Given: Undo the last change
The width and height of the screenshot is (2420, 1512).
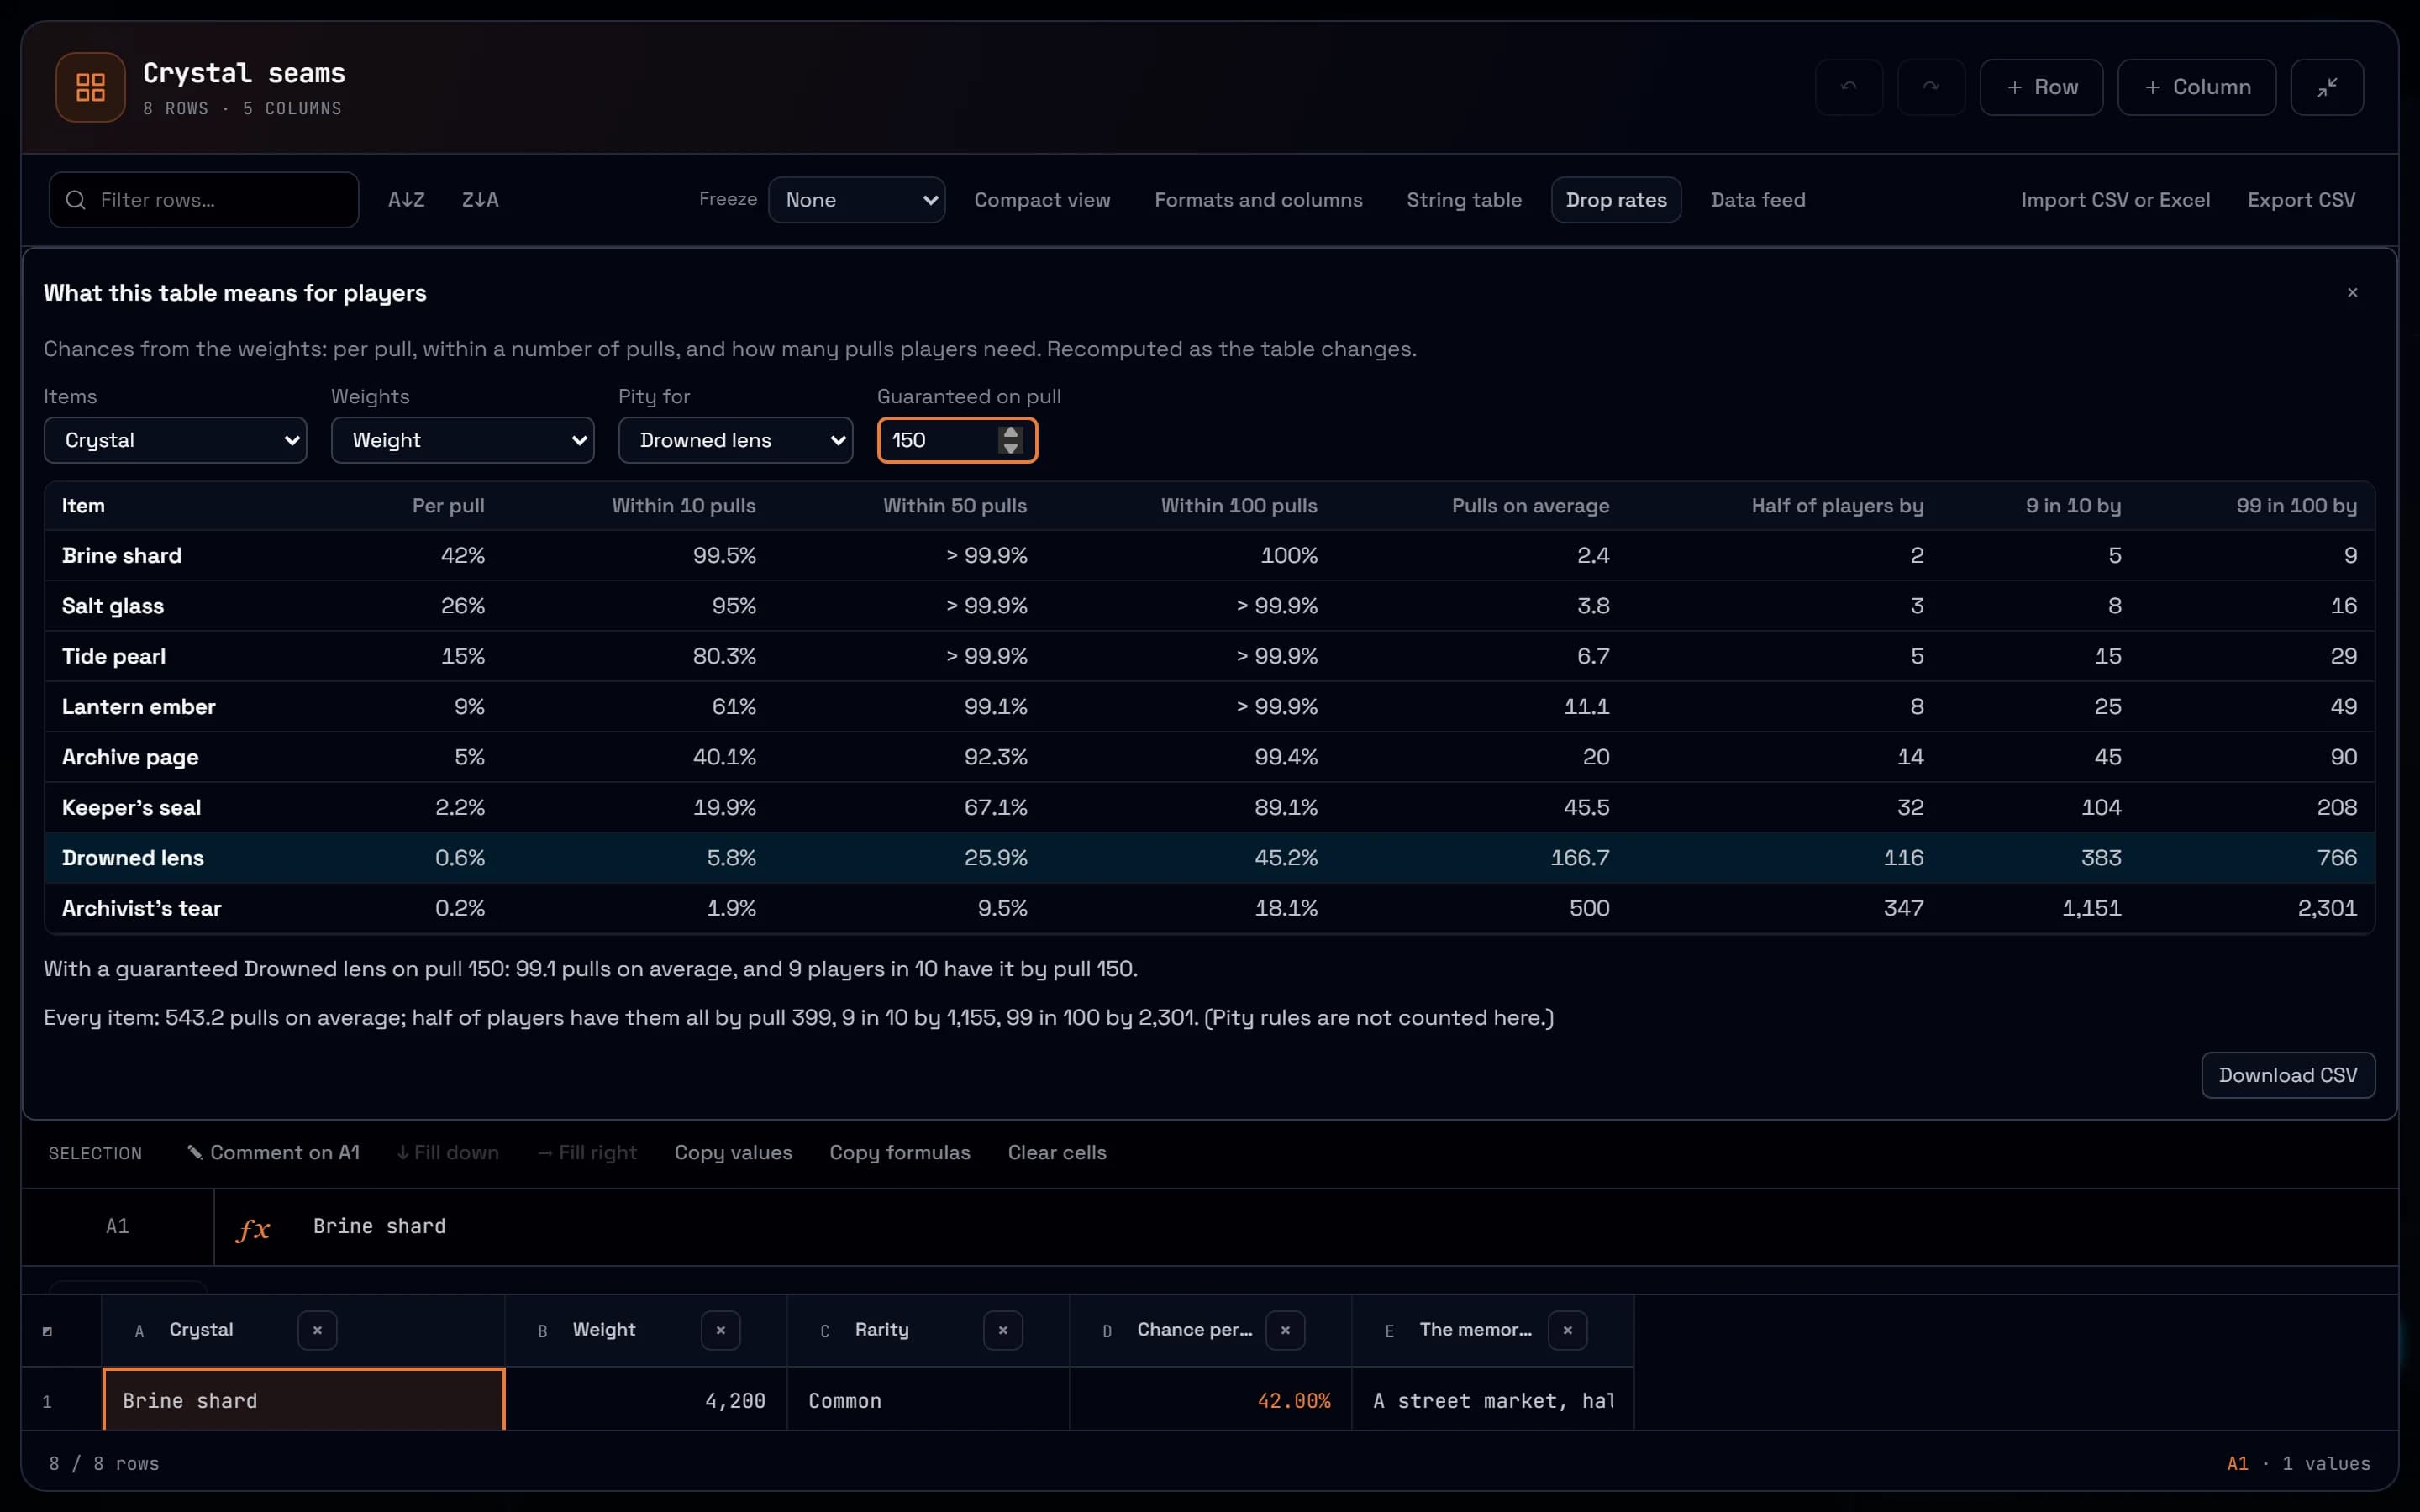Looking at the screenshot, I should [x=1848, y=87].
